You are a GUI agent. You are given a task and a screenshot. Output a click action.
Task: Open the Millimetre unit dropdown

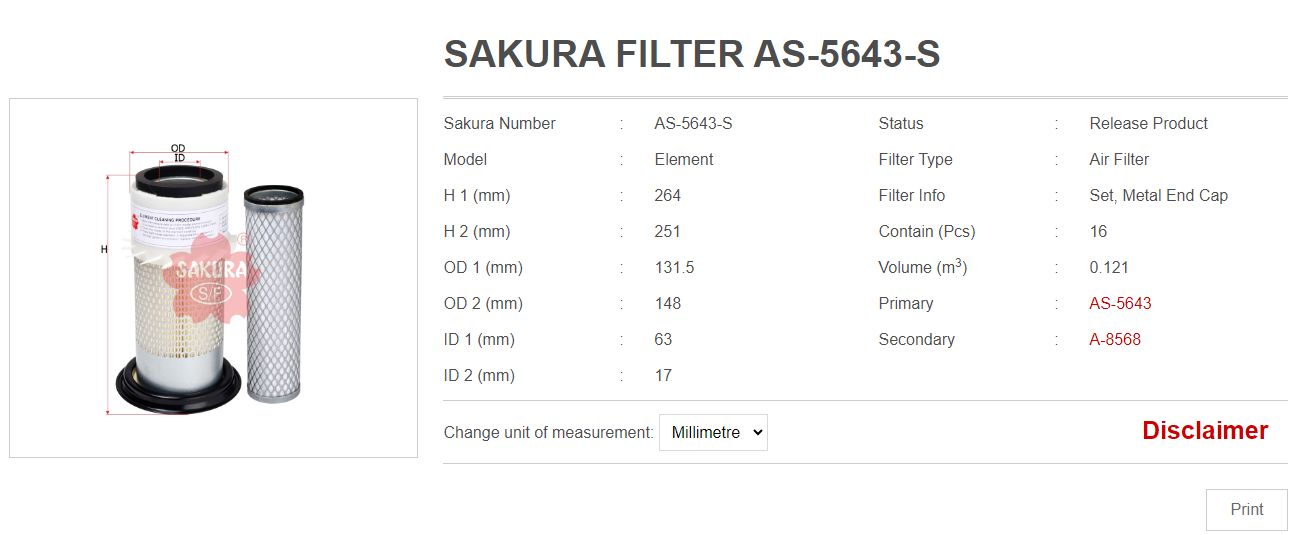pyautogui.click(x=713, y=432)
